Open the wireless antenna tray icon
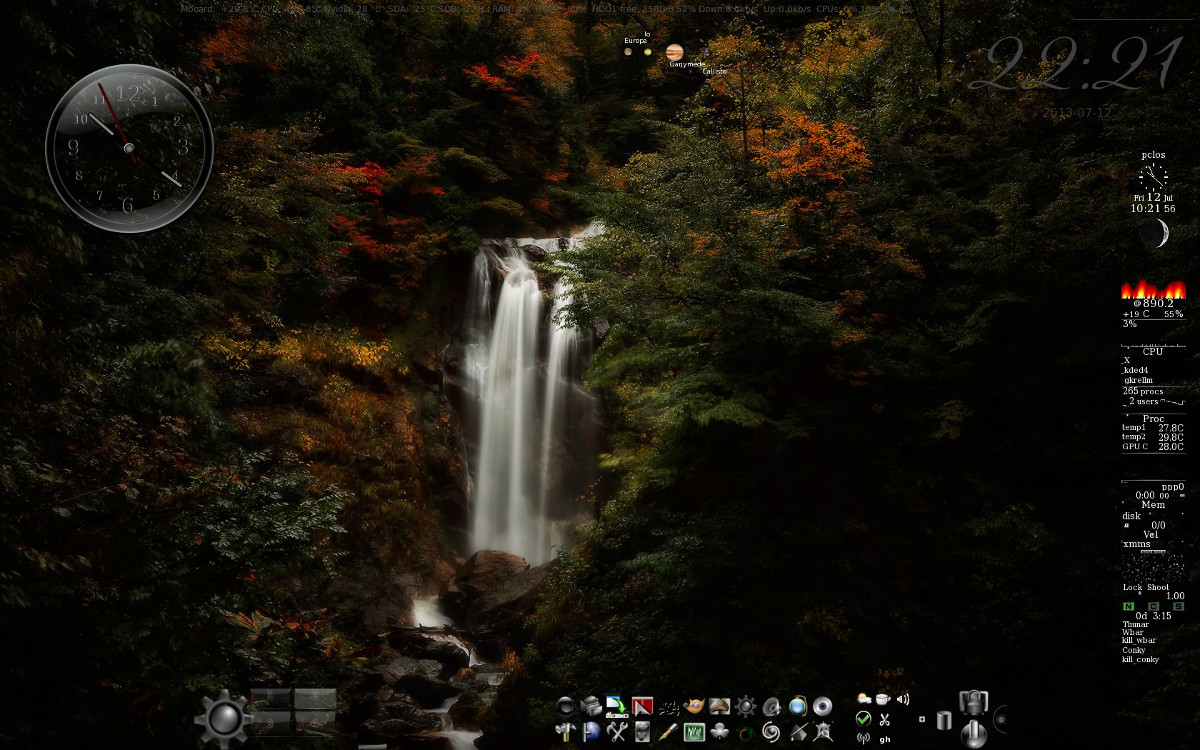 863,739
